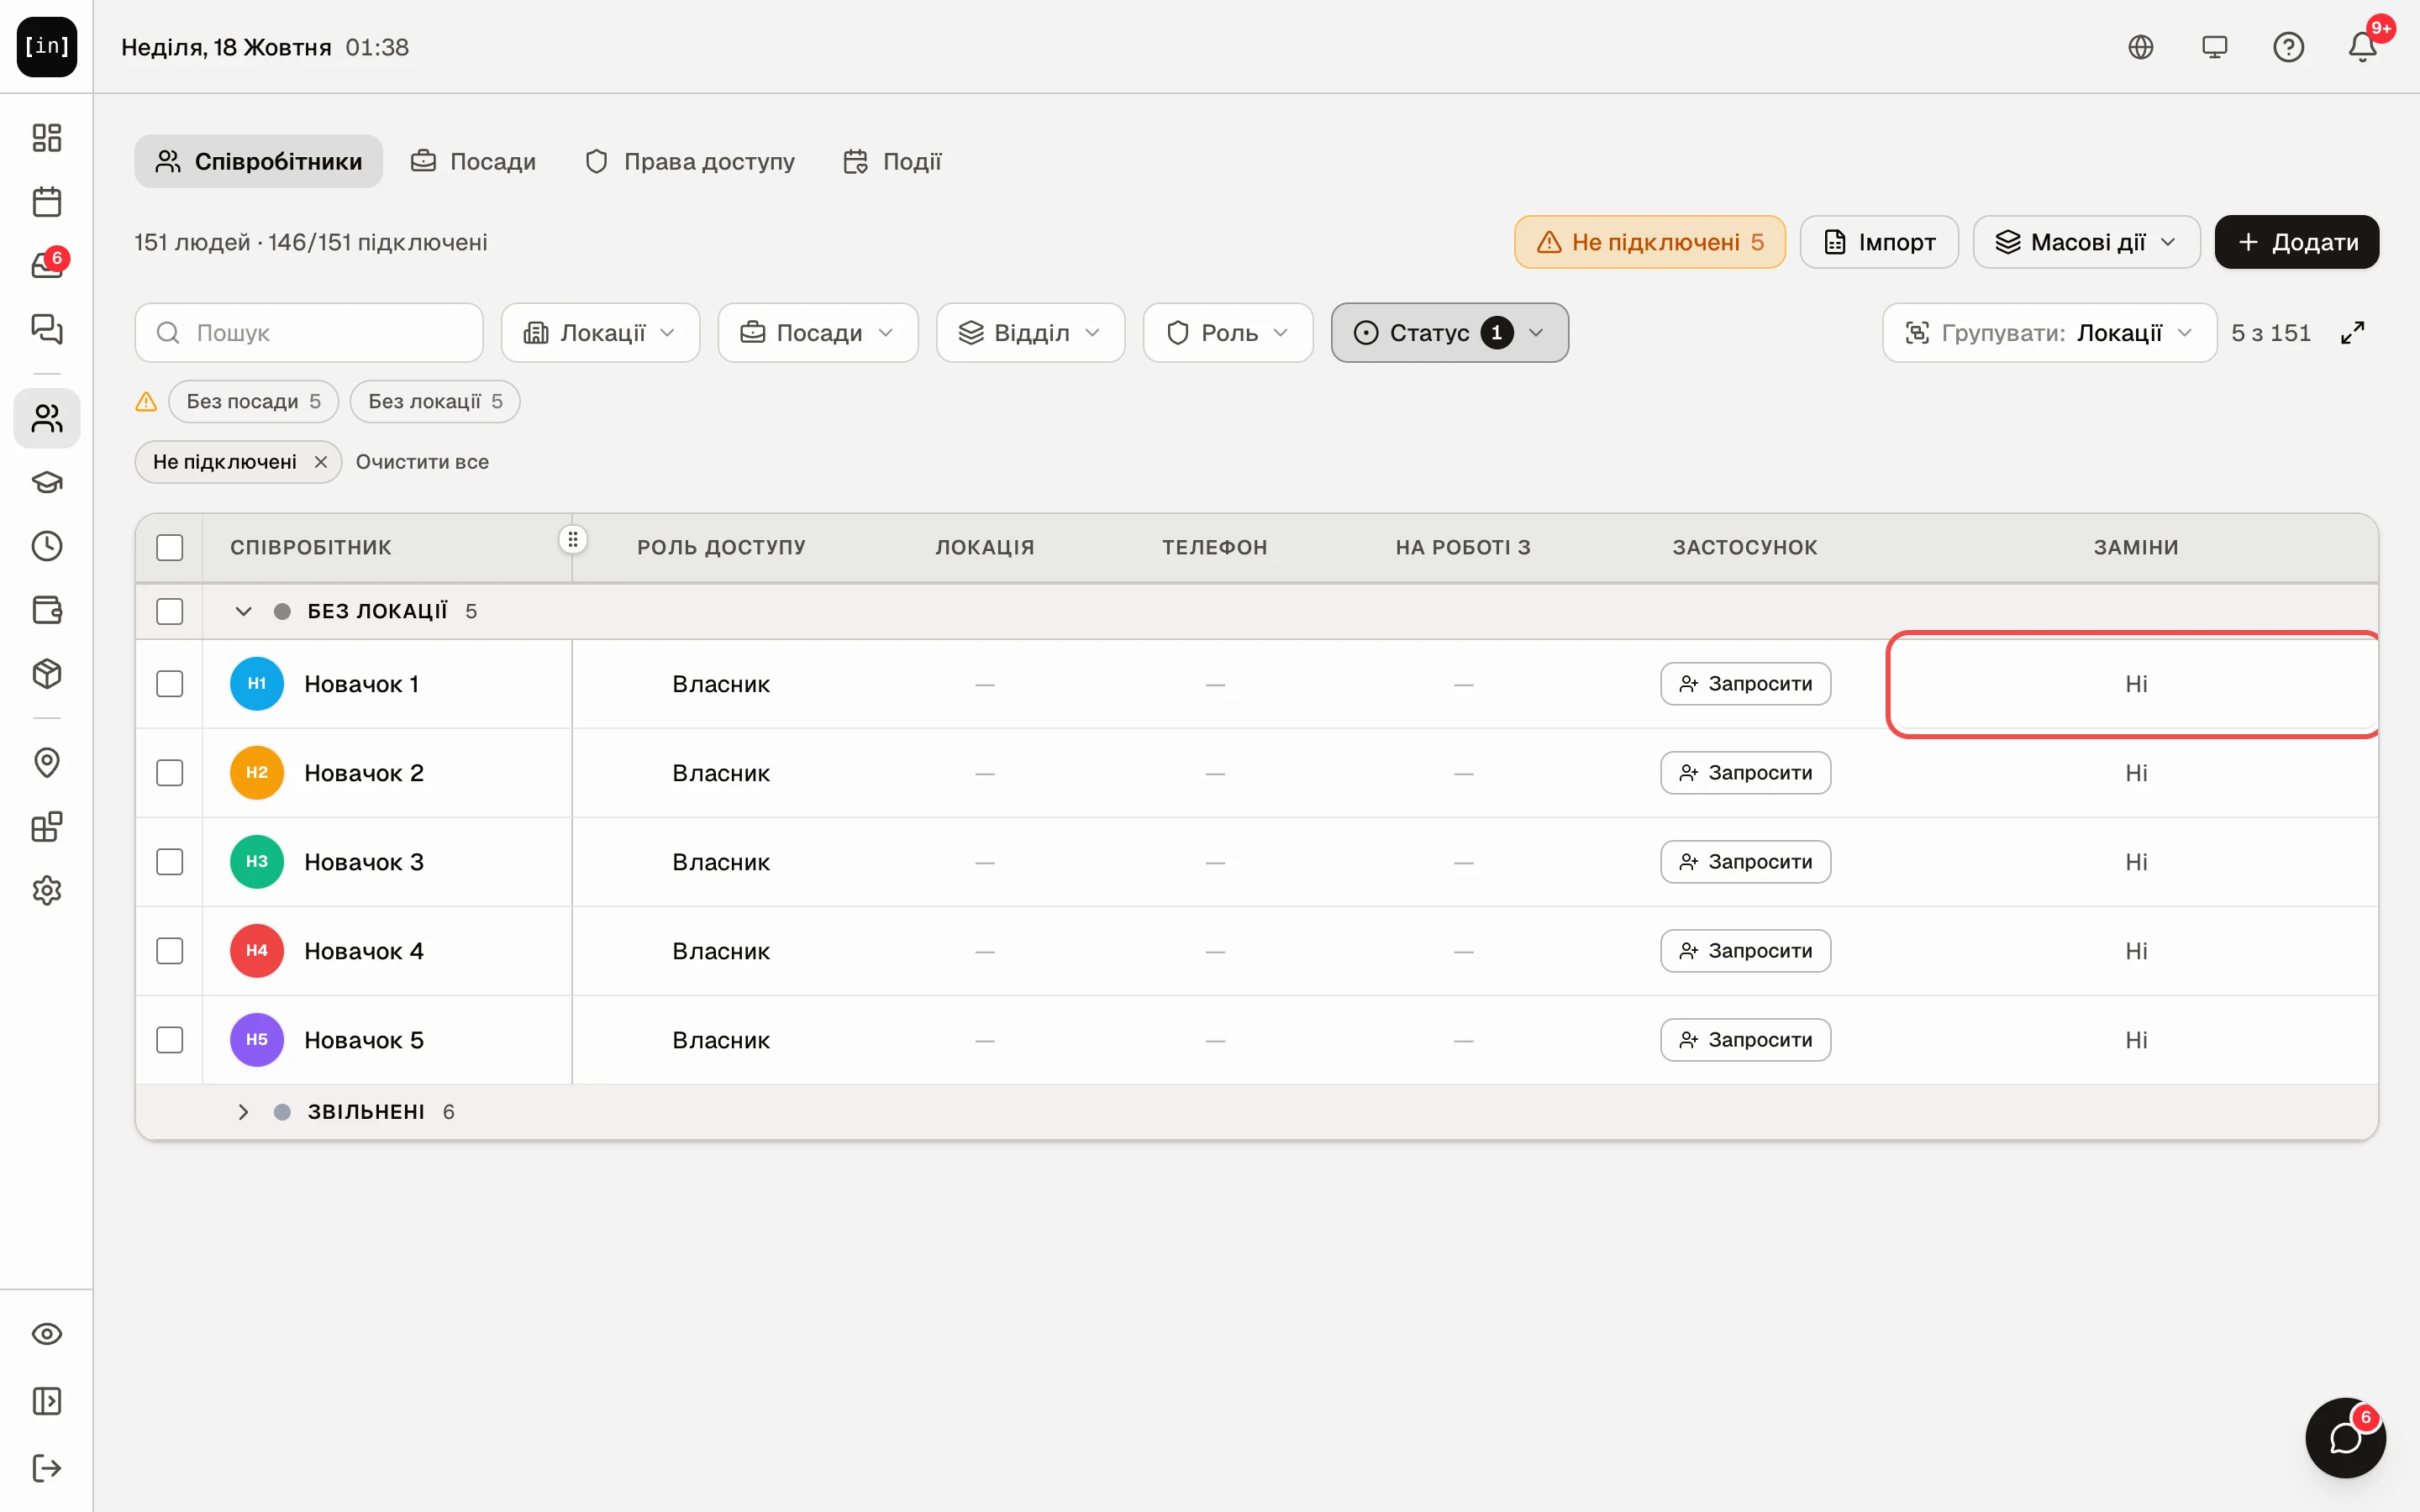Open the map pin locations icon
The width and height of the screenshot is (2420, 1512).
(x=47, y=763)
